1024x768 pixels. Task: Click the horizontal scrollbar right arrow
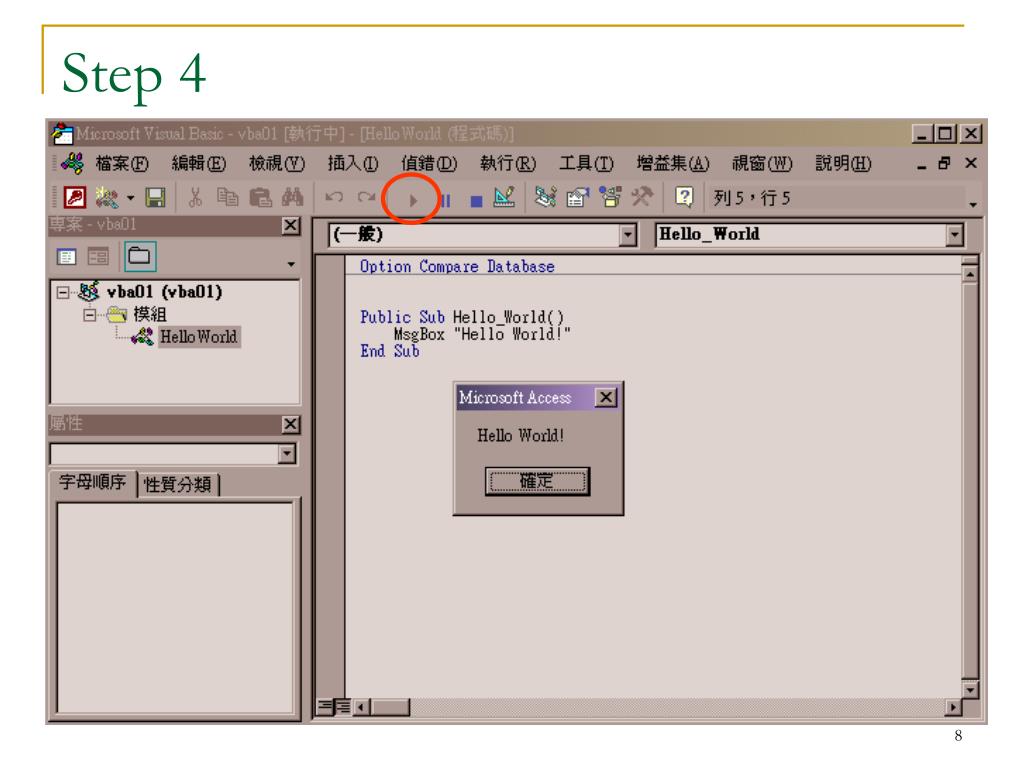953,707
